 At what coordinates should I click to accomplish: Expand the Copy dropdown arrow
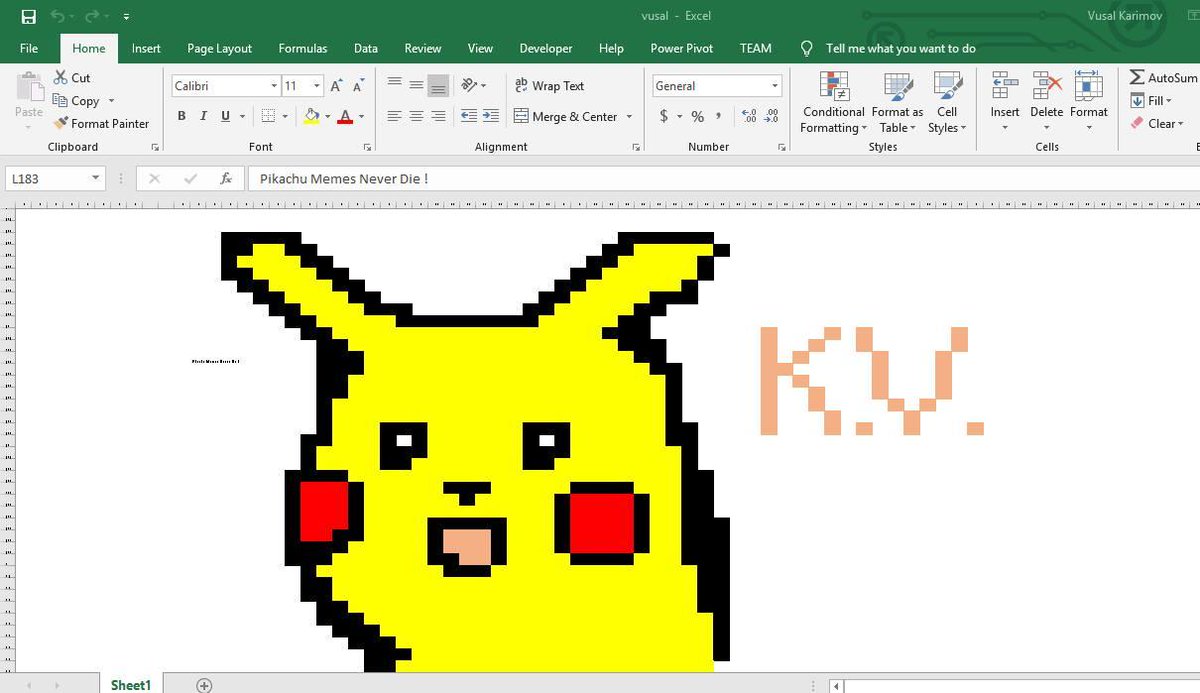111,101
